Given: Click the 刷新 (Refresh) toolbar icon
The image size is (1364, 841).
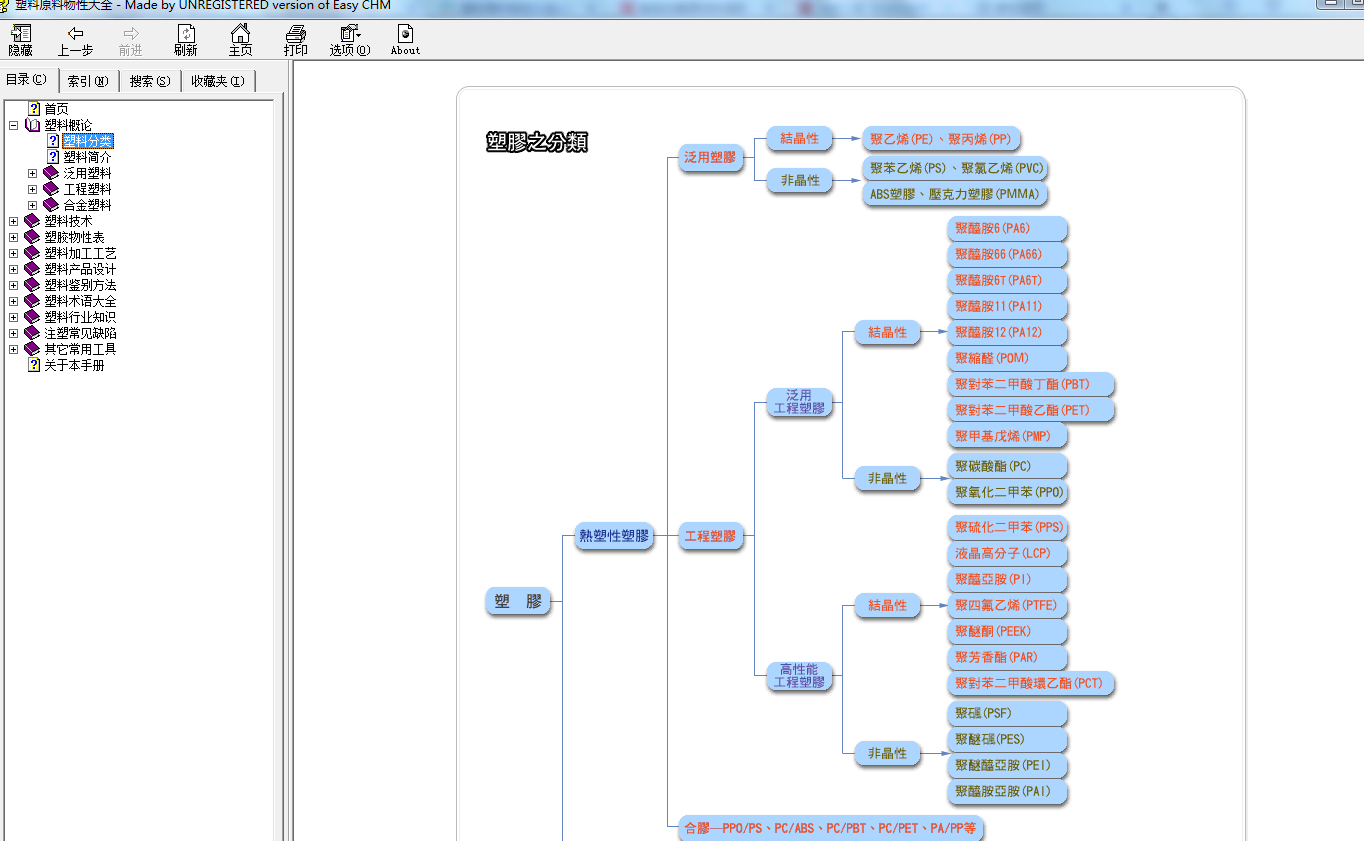Looking at the screenshot, I should (x=185, y=34).
